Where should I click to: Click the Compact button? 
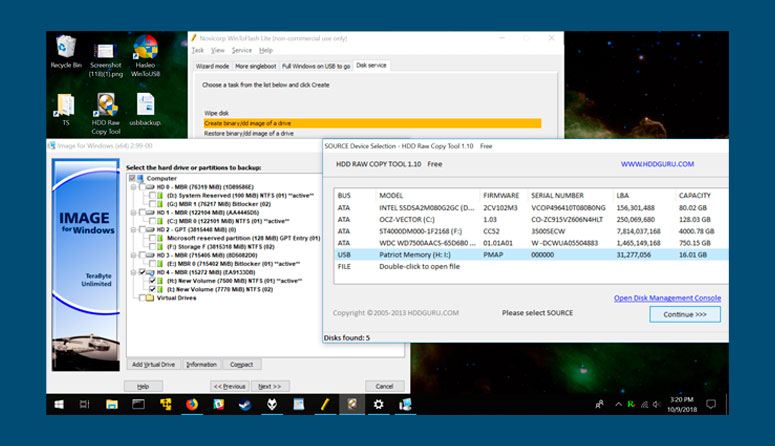(242, 364)
